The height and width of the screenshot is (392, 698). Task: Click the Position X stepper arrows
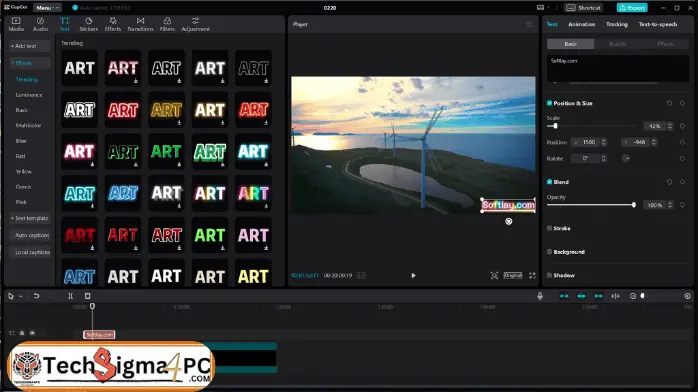pos(604,142)
